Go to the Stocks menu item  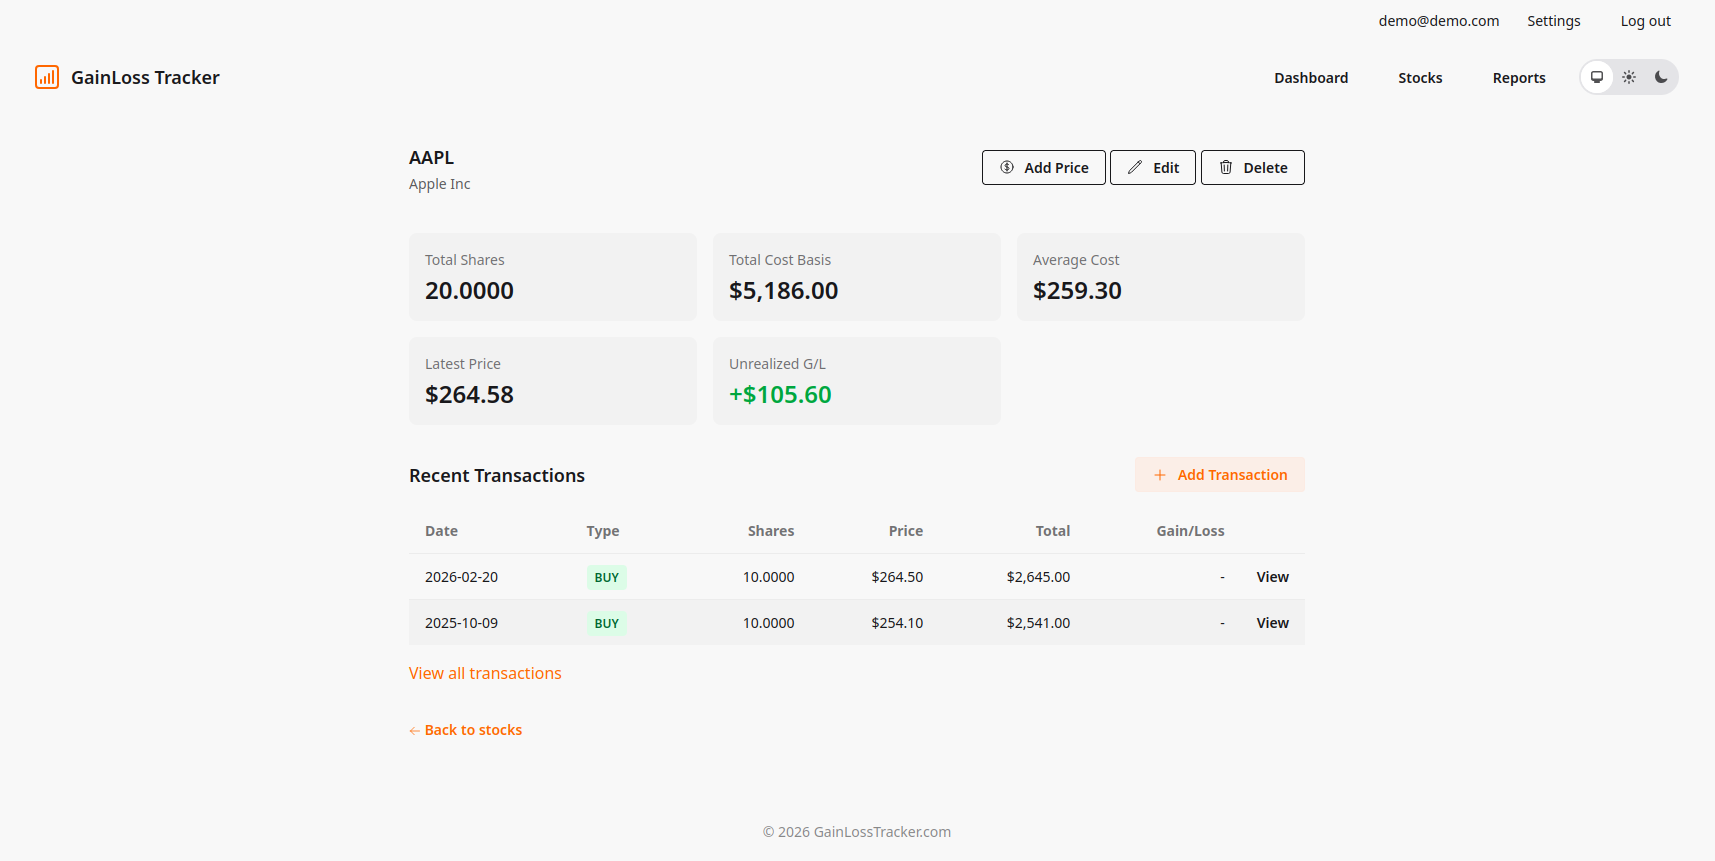click(x=1420, y=78)
